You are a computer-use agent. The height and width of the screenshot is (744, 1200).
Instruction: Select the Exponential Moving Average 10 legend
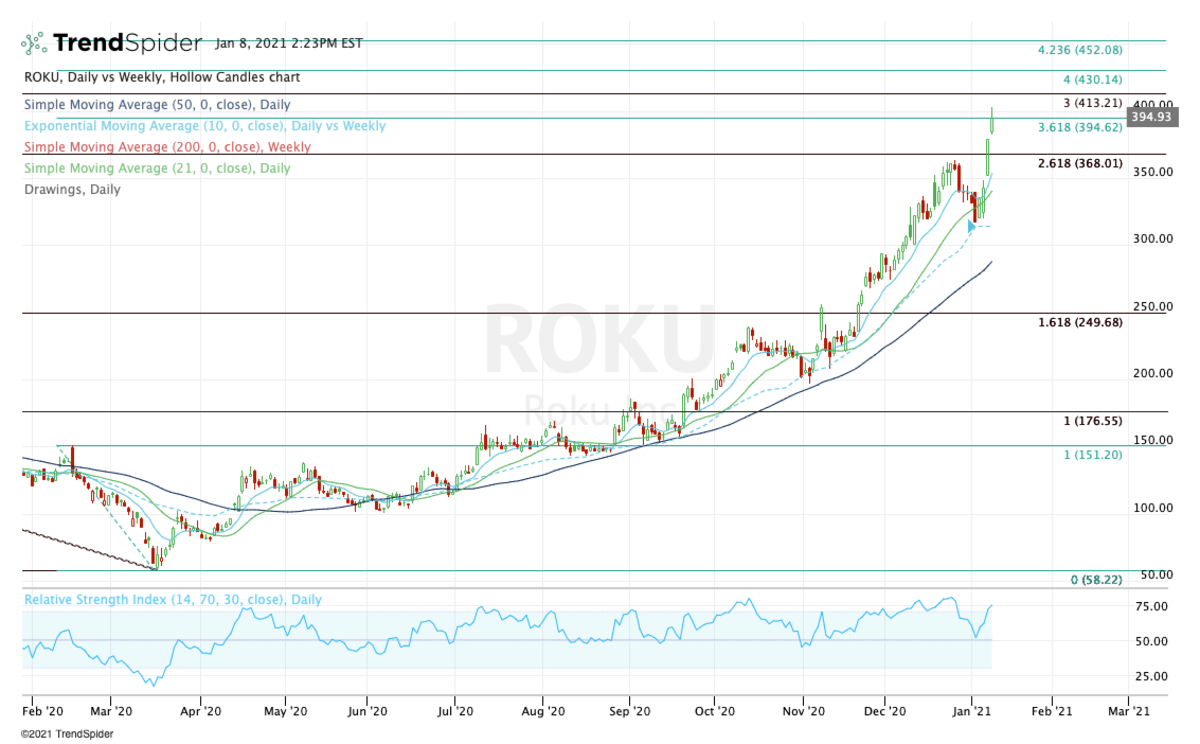tap(204, 126)
